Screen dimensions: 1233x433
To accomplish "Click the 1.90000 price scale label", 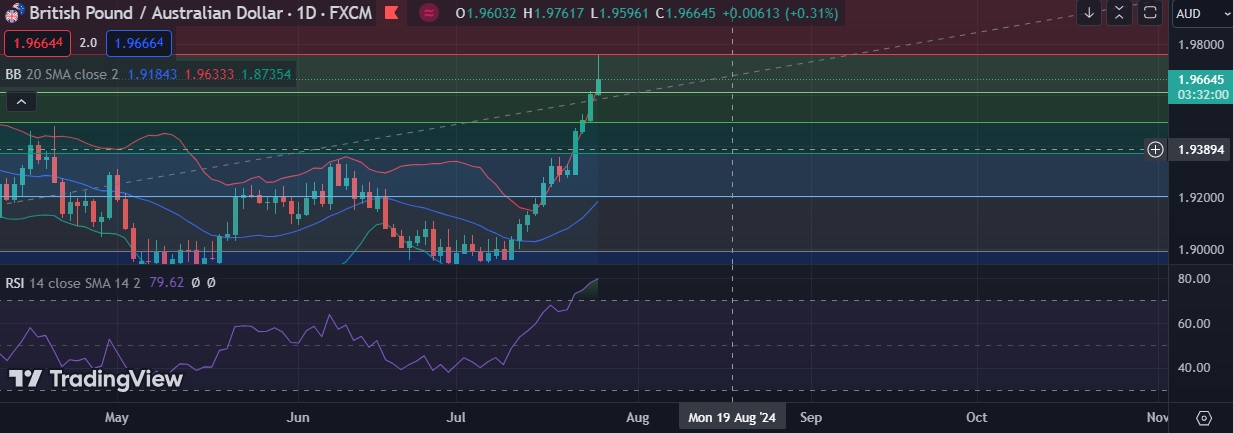I will pos(1201,249).
